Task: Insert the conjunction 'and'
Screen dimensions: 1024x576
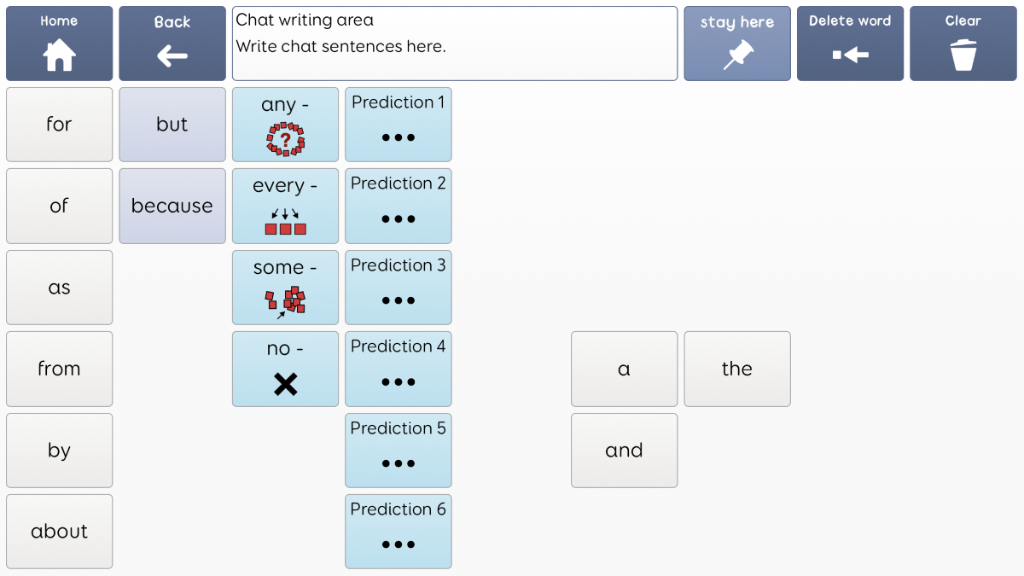Action: point(624,450)
